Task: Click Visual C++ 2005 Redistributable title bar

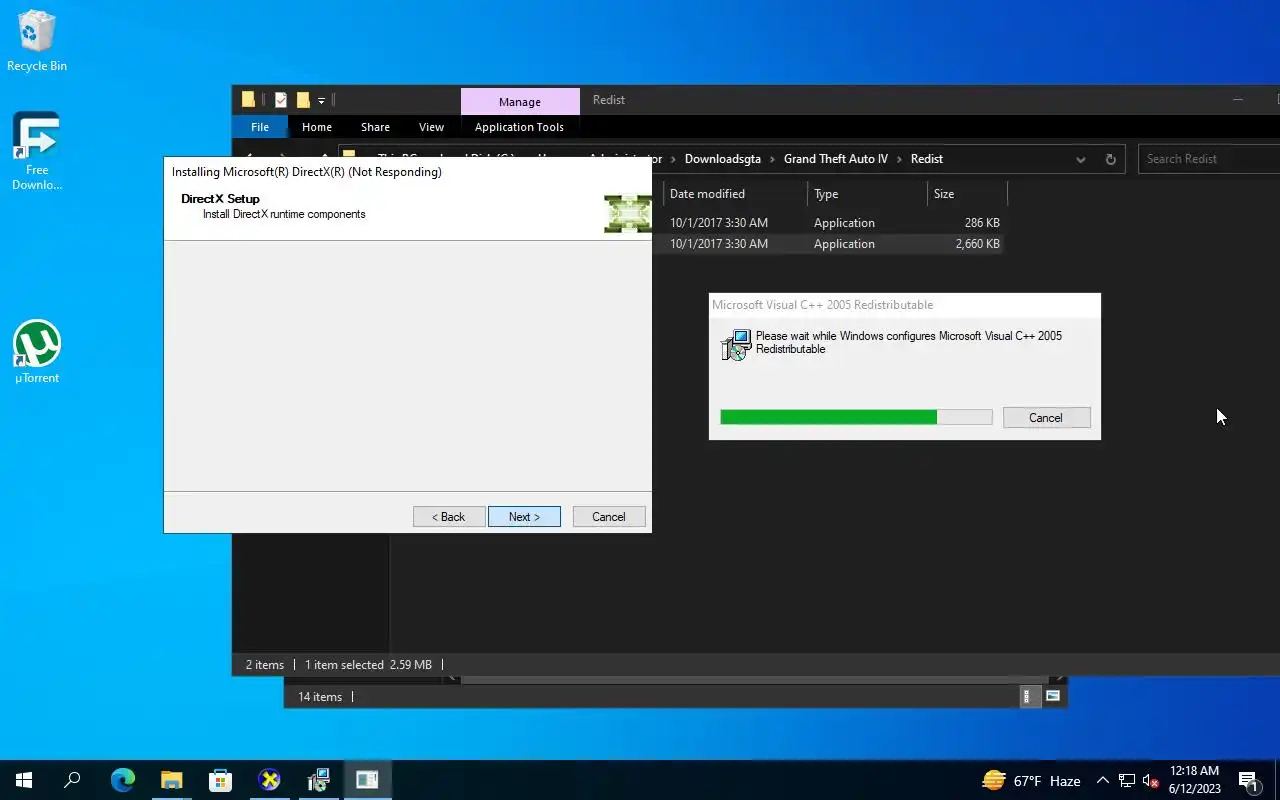Action: coord(904,305)
